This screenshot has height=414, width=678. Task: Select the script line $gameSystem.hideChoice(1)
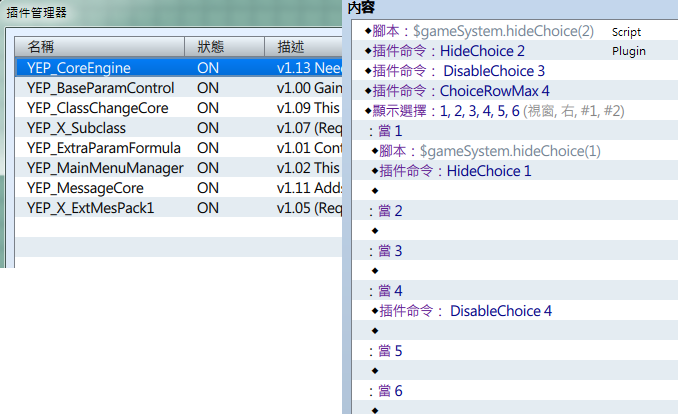coord(515,151)
